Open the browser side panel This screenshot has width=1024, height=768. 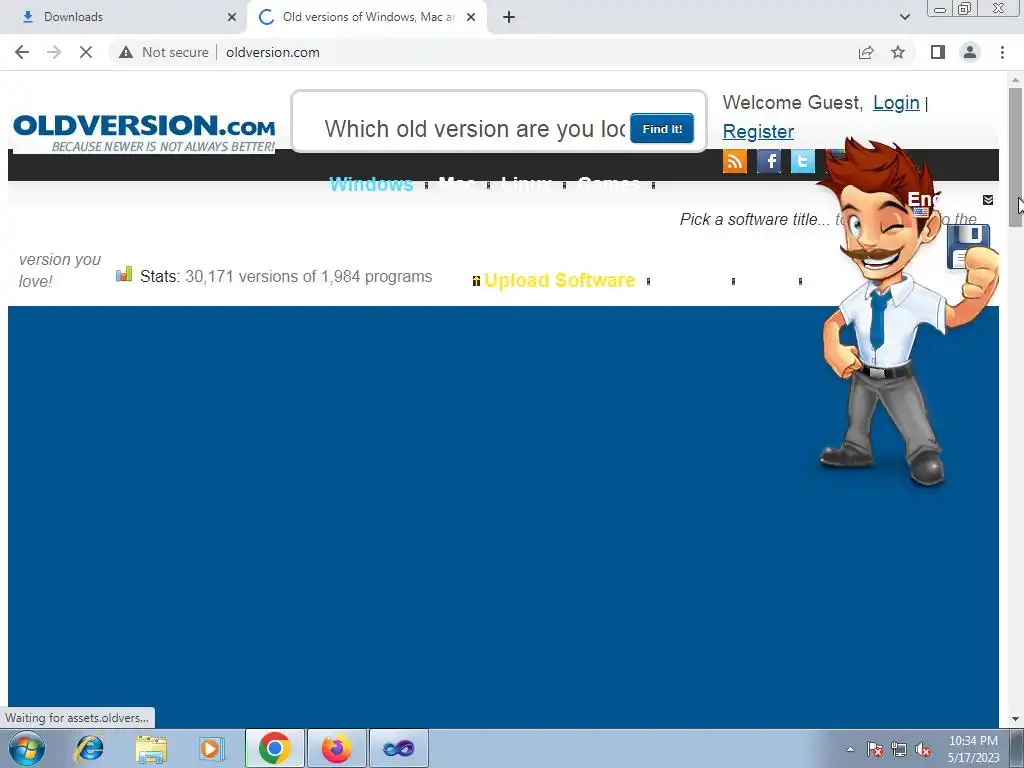[x=938, y=52]
